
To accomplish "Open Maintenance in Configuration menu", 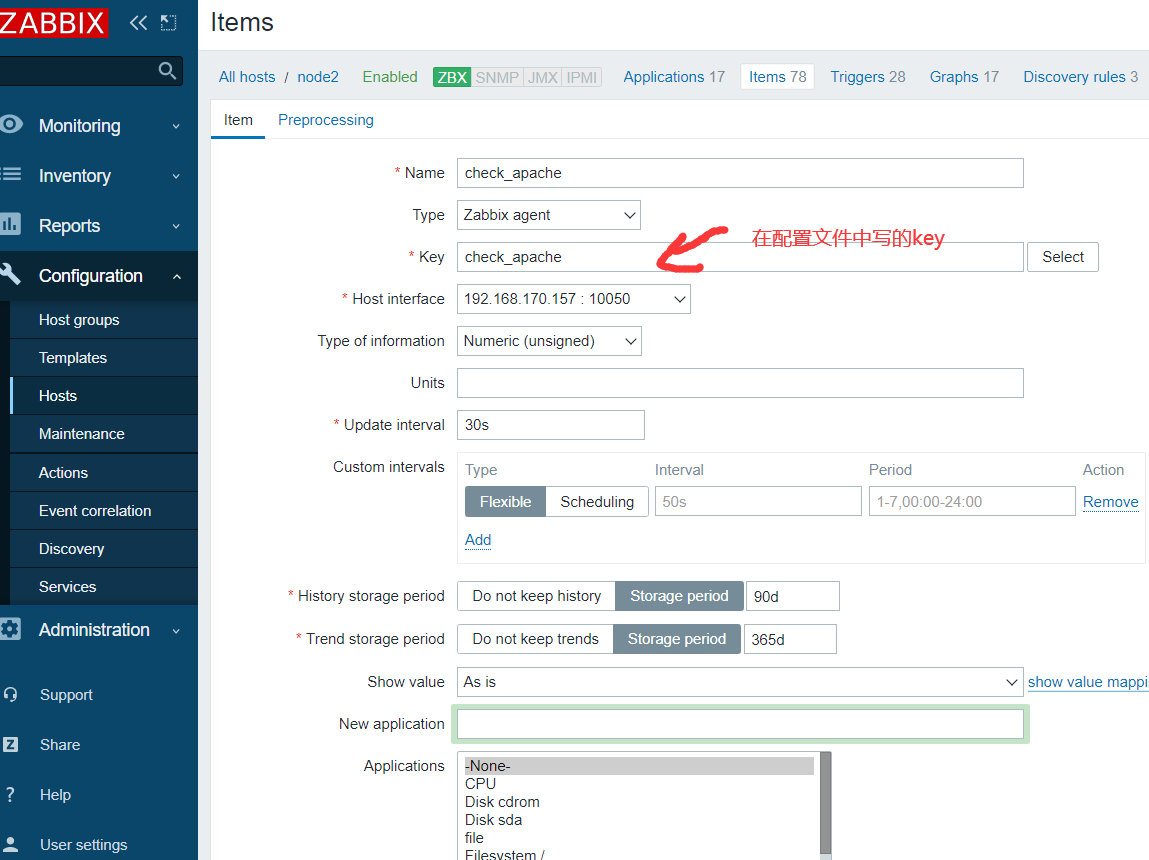I will pos(104,434).
